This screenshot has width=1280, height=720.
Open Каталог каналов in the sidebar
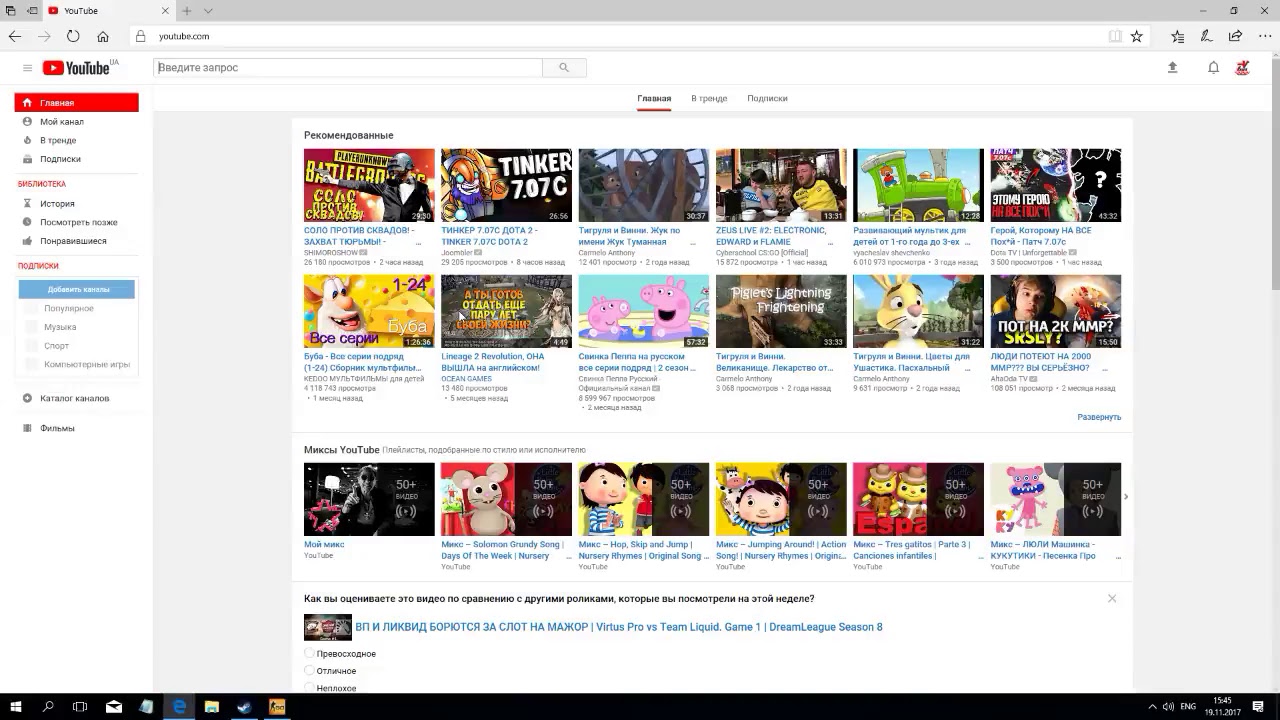[x=75, y=398]
